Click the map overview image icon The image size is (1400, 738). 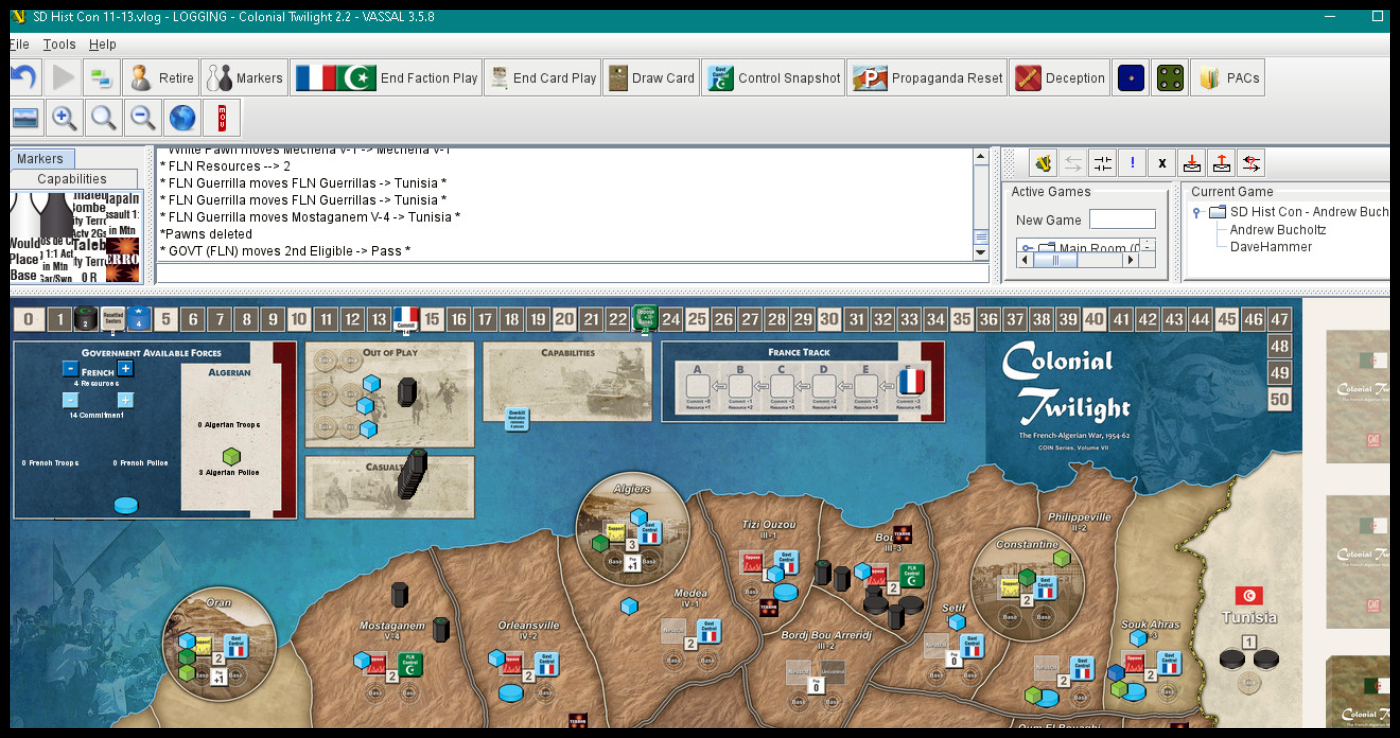25,118
